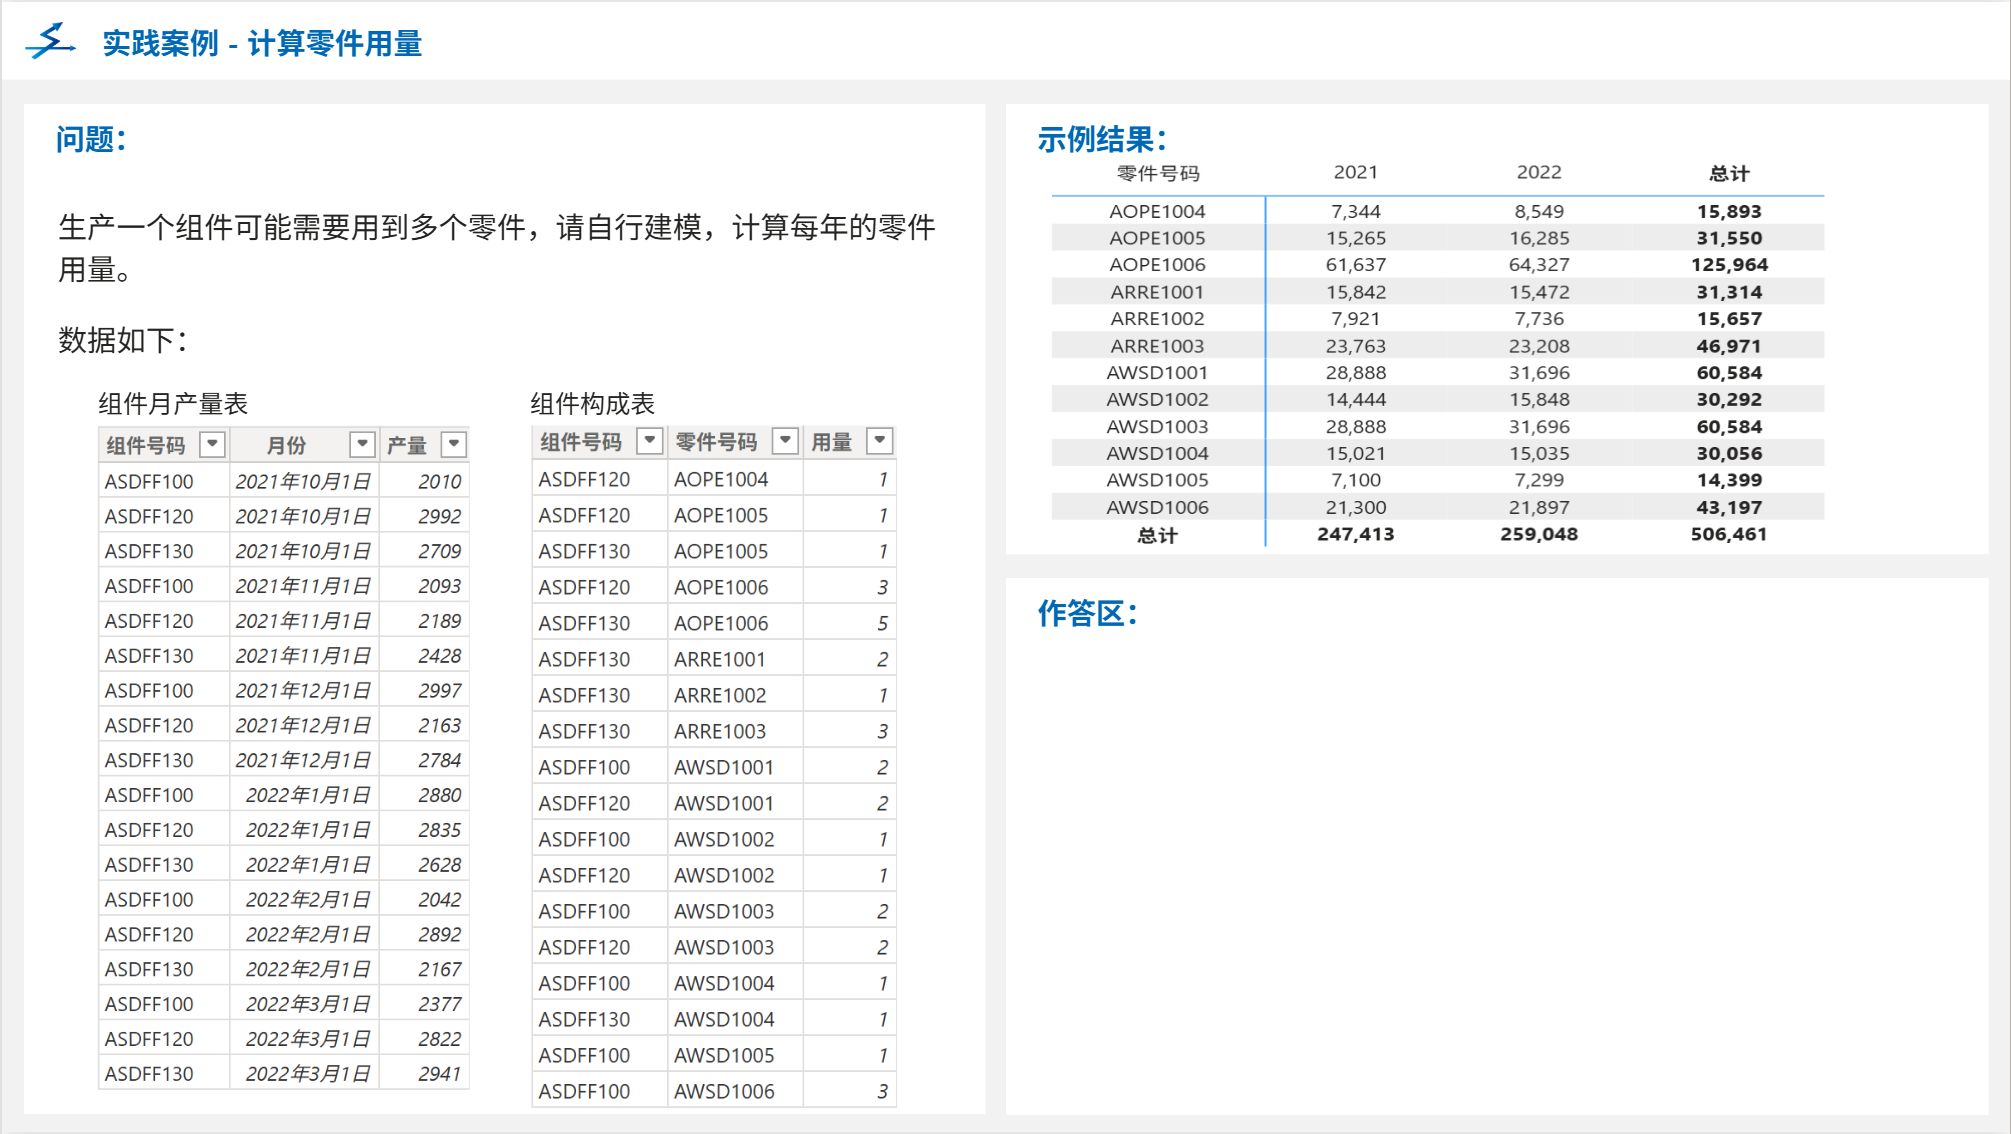Image resolution: width=2011 pixels, height=1134 pixels.
Task: Click the blue logo icon at top left
Action: pos(51,42)
